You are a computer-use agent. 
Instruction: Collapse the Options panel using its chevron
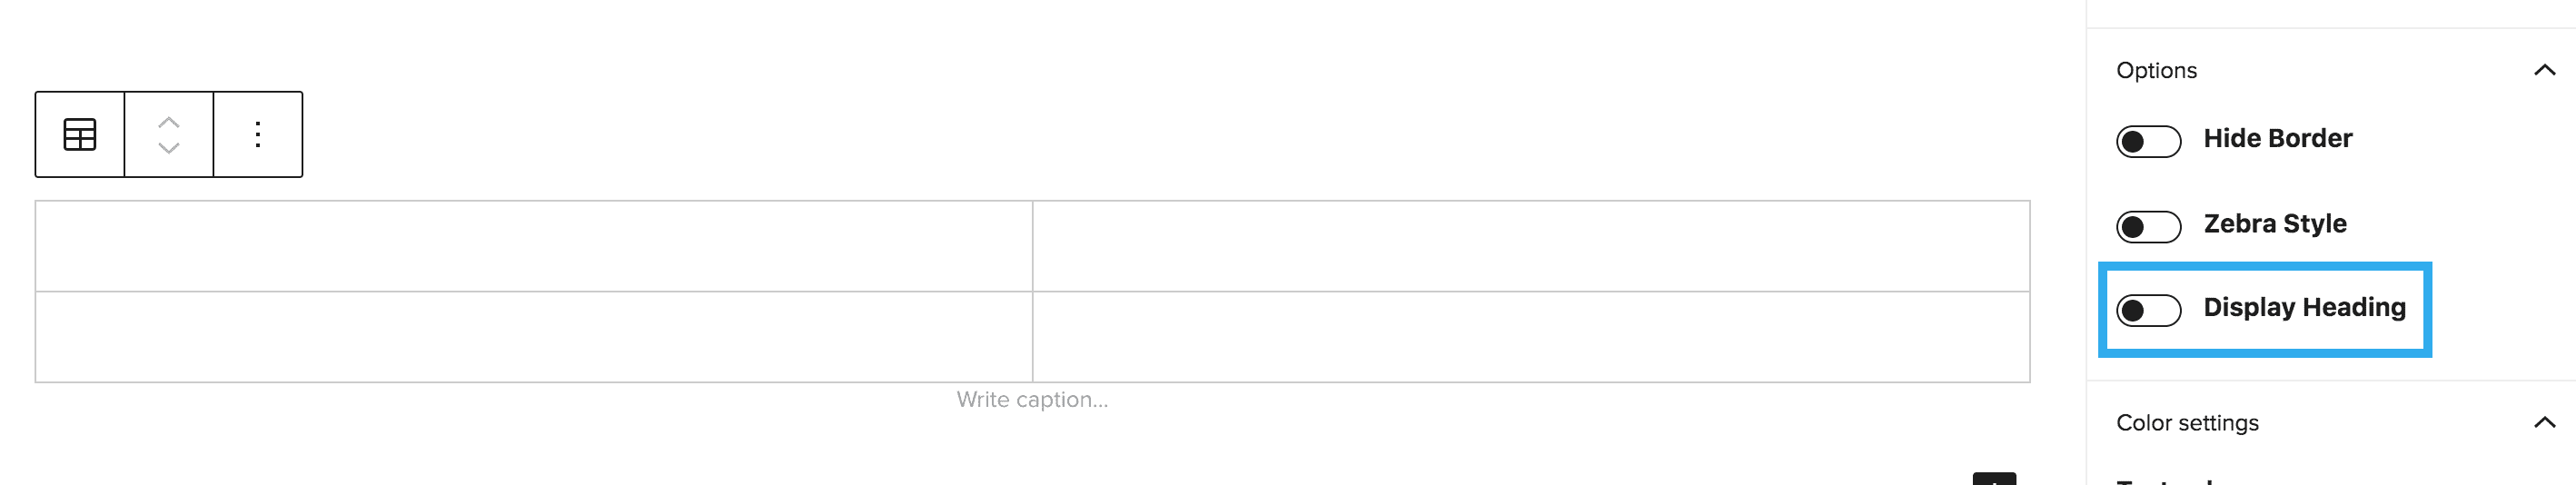coord(2544,70)
